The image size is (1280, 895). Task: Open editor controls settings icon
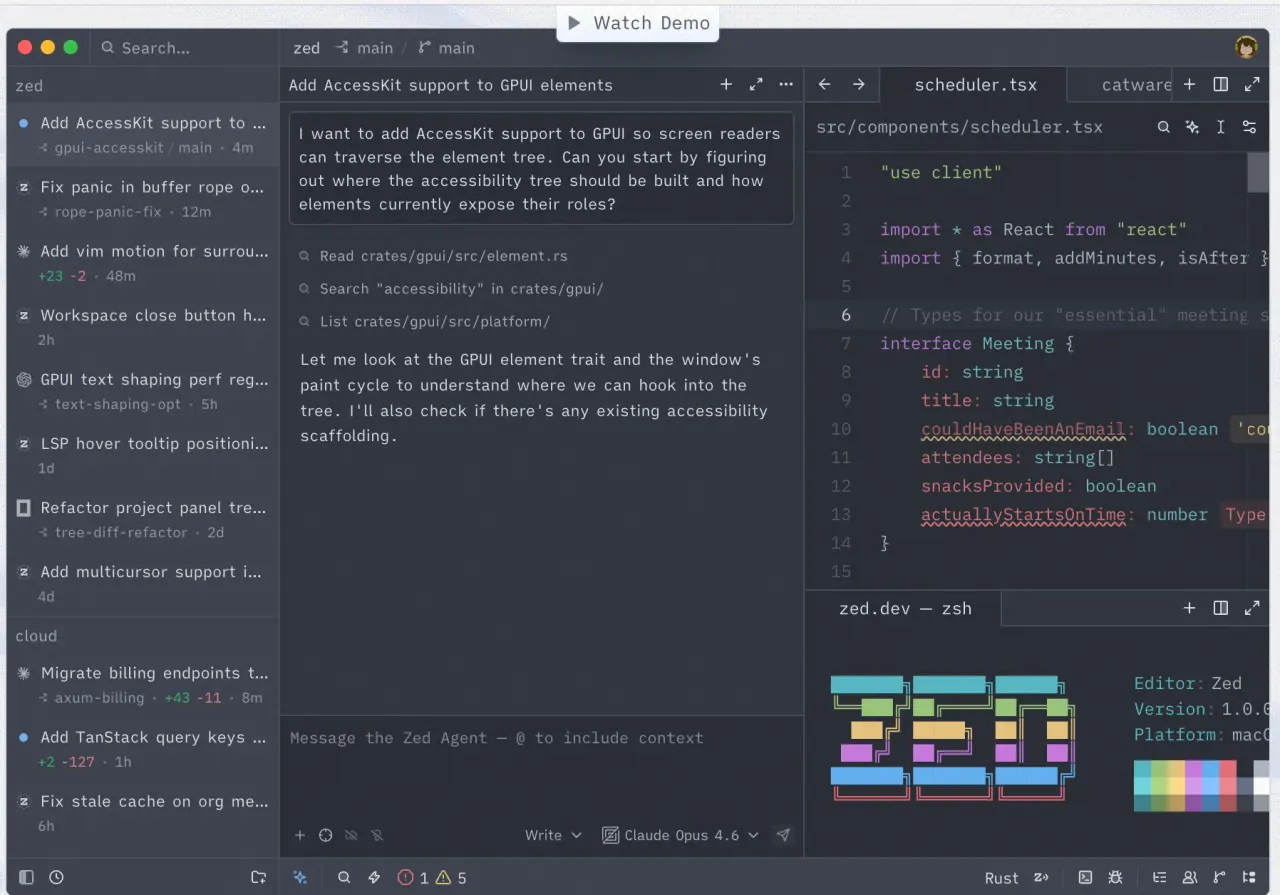1249,127
